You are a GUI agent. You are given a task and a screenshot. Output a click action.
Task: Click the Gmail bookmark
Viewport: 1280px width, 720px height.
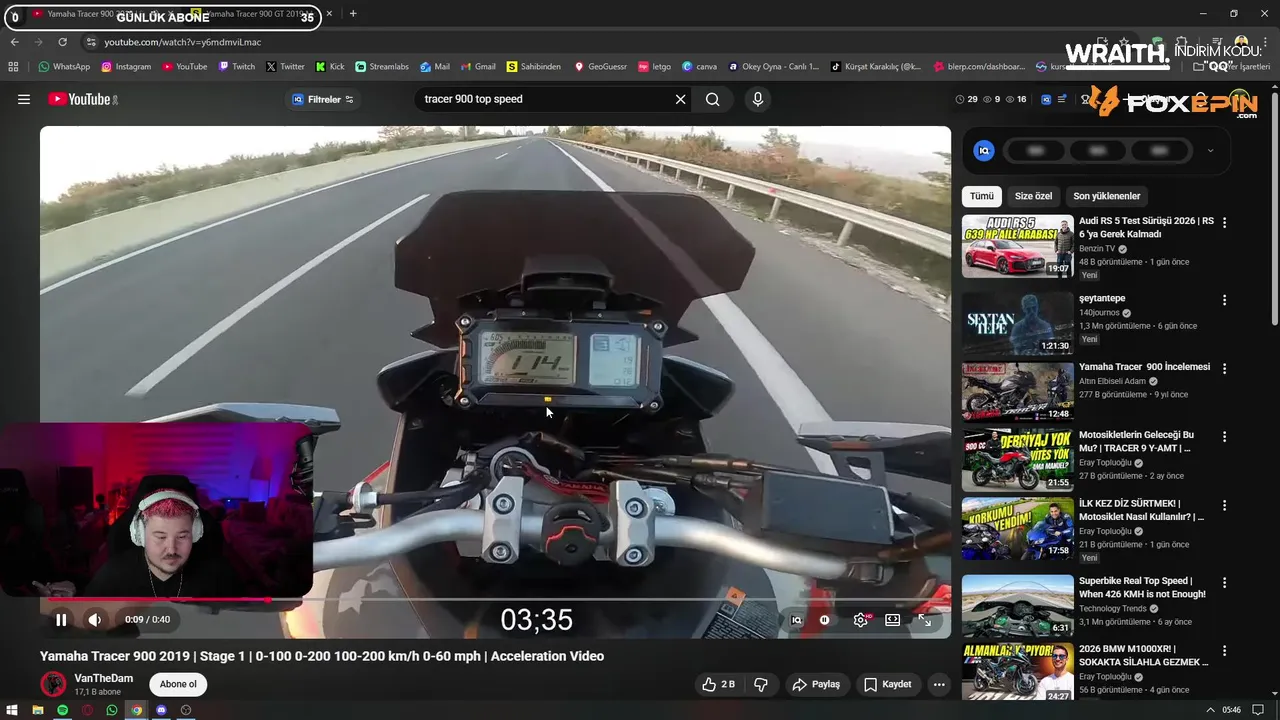tap(477, 67)
